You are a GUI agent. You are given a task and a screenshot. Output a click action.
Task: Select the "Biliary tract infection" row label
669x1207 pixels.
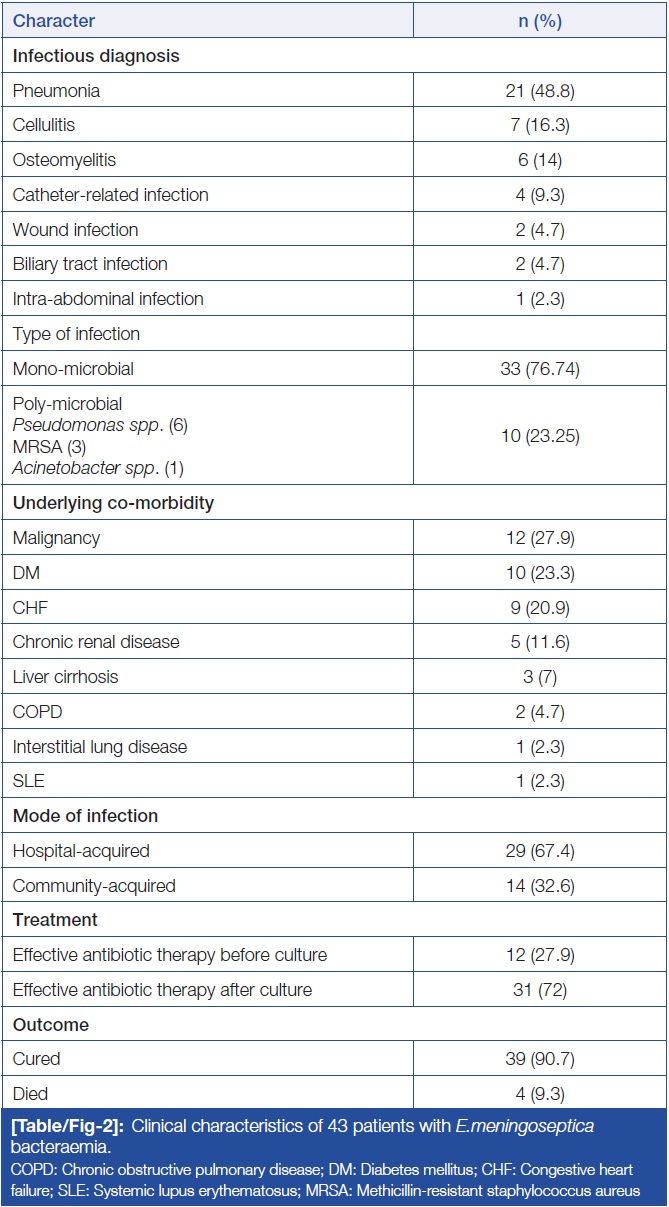click(x=90, y=264)
